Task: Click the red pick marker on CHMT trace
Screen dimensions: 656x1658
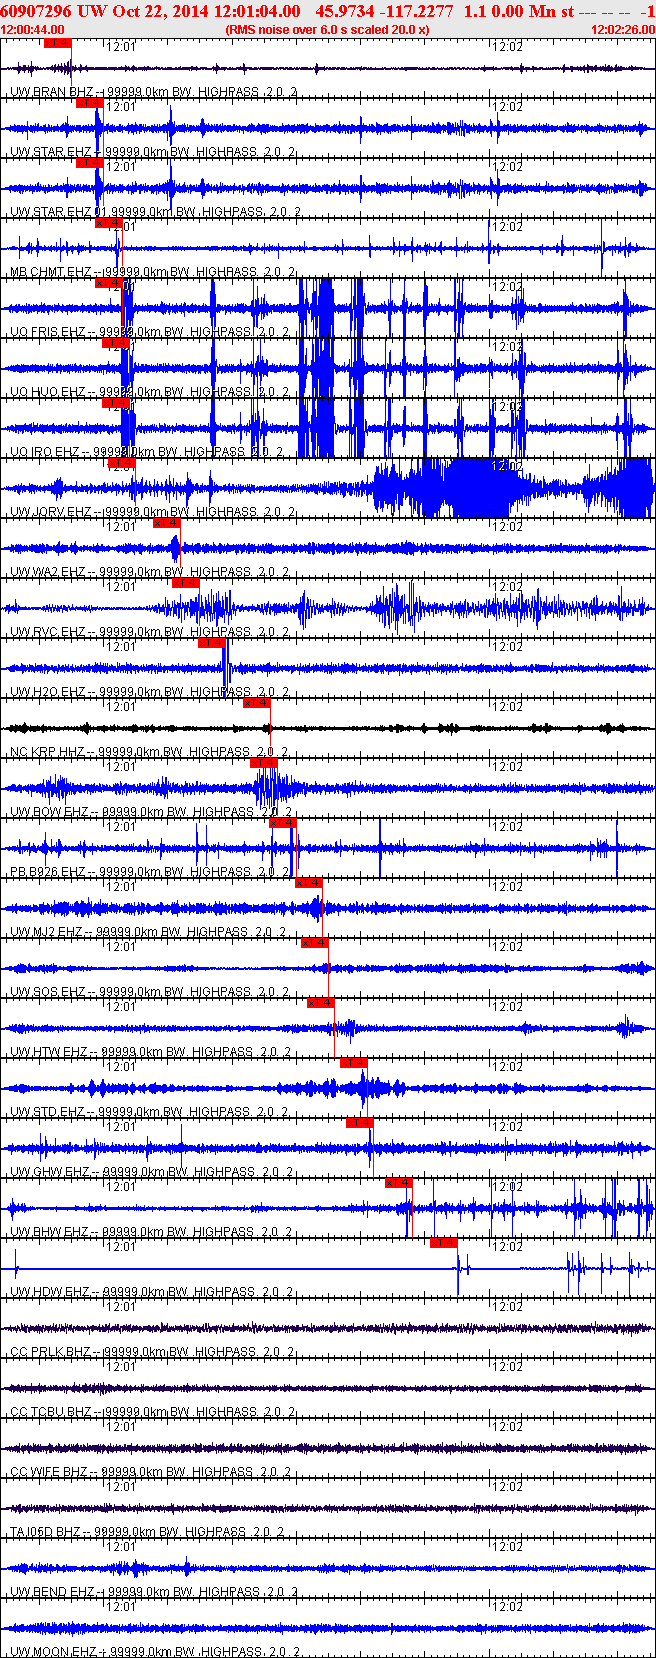Action: point(108,223)
